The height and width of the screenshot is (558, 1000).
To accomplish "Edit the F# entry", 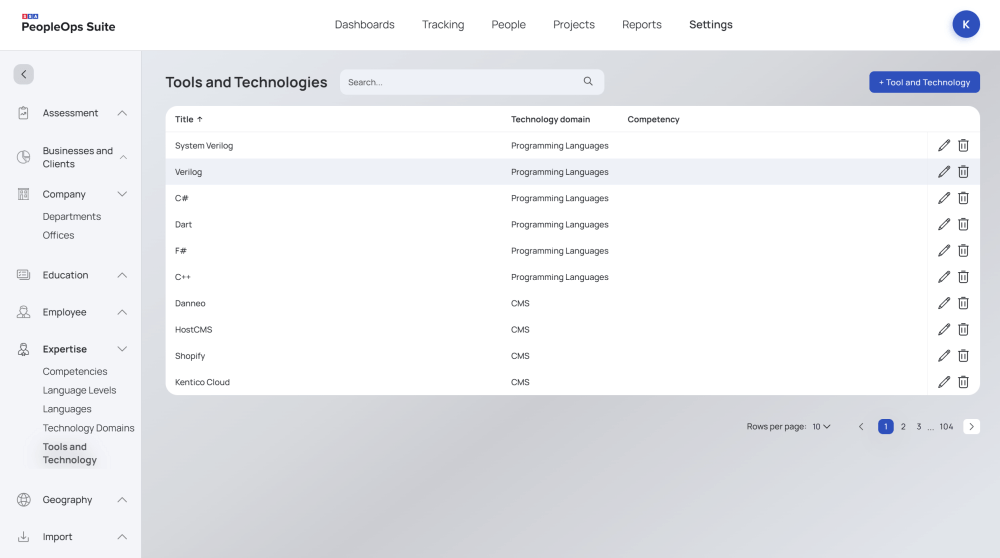I will tap(944, 251).
